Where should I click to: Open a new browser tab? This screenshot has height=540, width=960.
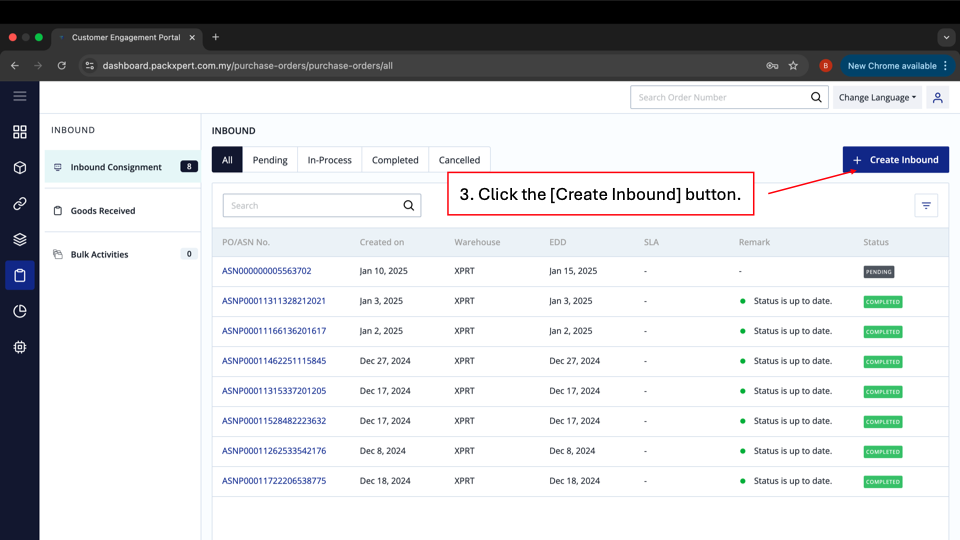(216, 37)
